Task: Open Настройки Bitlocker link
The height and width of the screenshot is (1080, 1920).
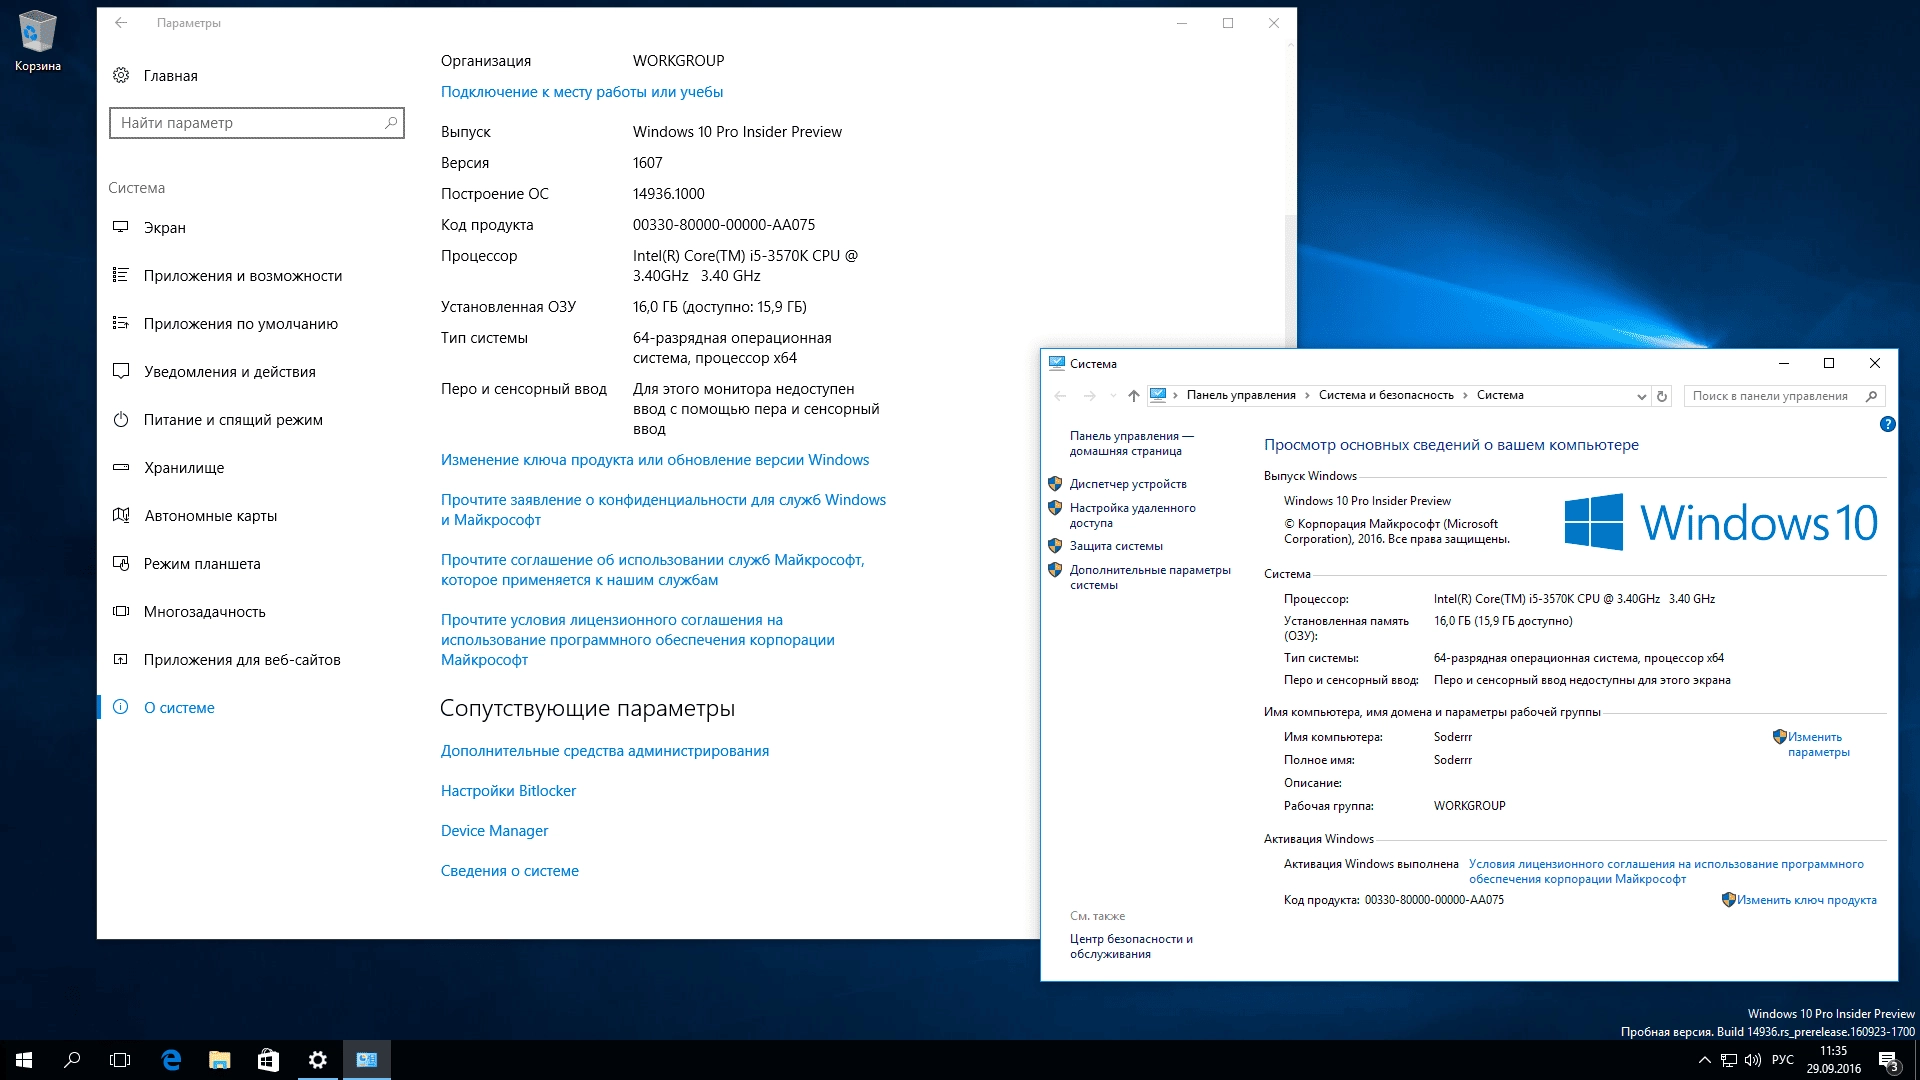Action: click(508, 791)
